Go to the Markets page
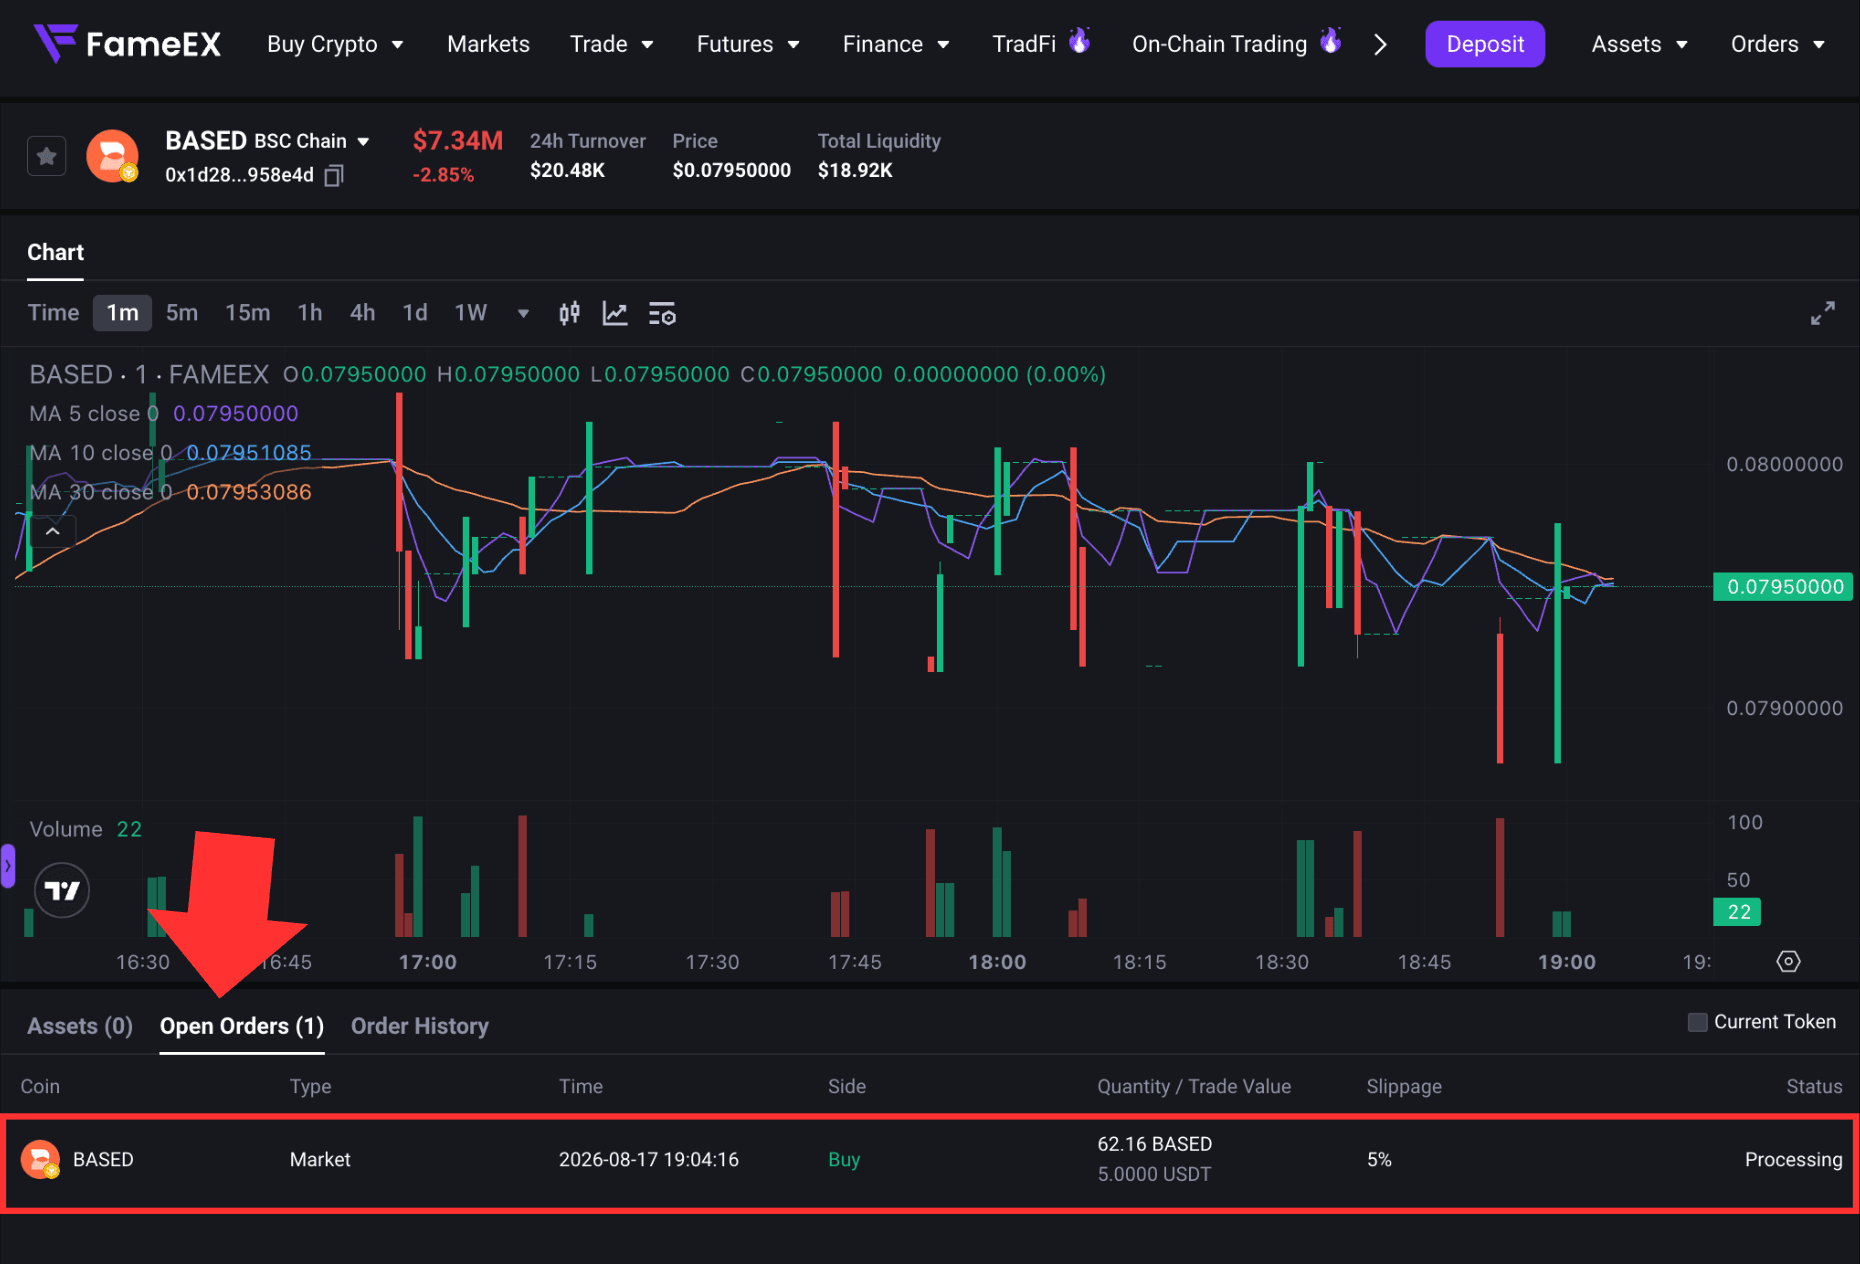 488,44
